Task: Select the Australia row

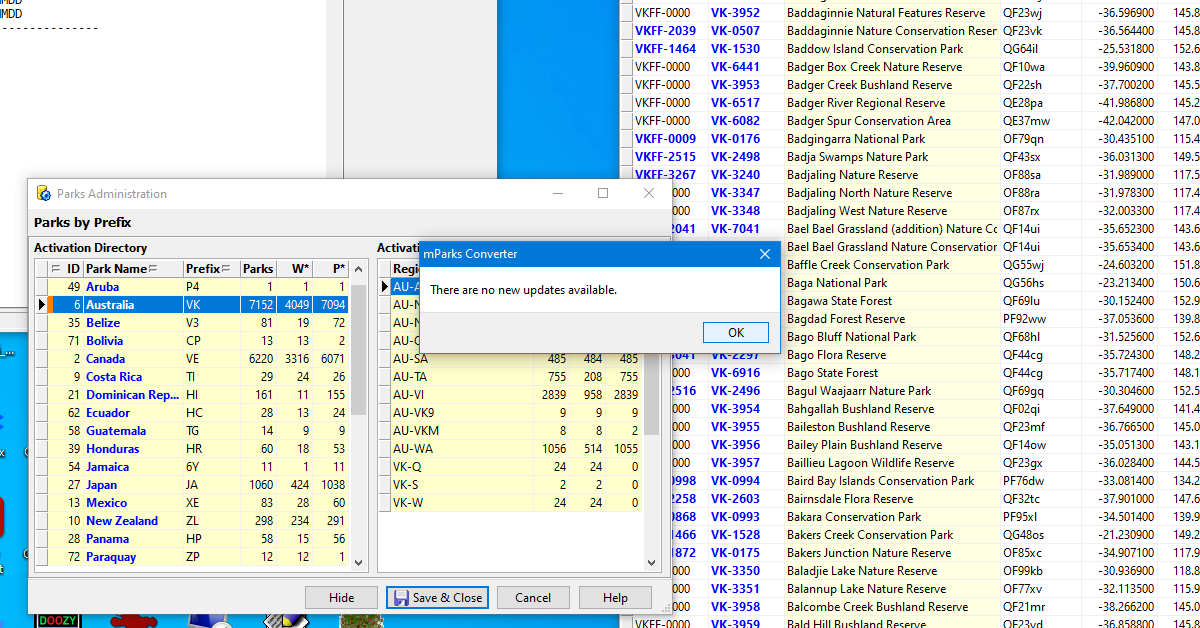Action: click(193, 305)
